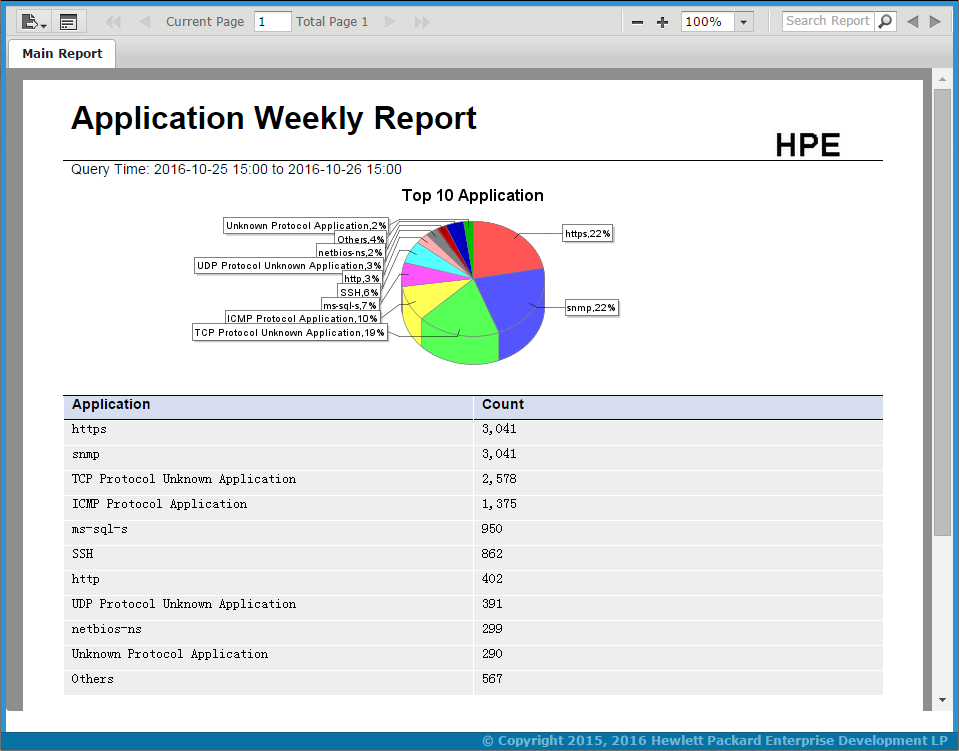Toggle the parameter panel icon
This screenshot has width=959, height=751.
point(68,22)
